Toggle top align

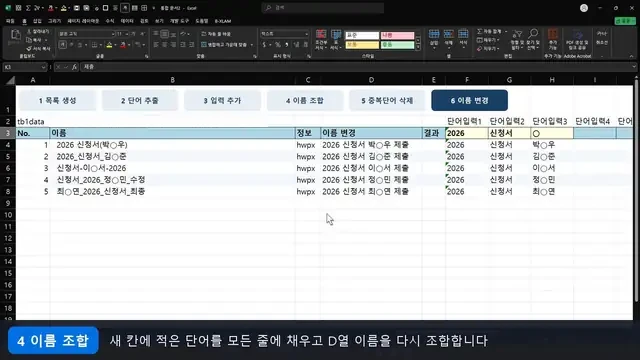(156, 33)
